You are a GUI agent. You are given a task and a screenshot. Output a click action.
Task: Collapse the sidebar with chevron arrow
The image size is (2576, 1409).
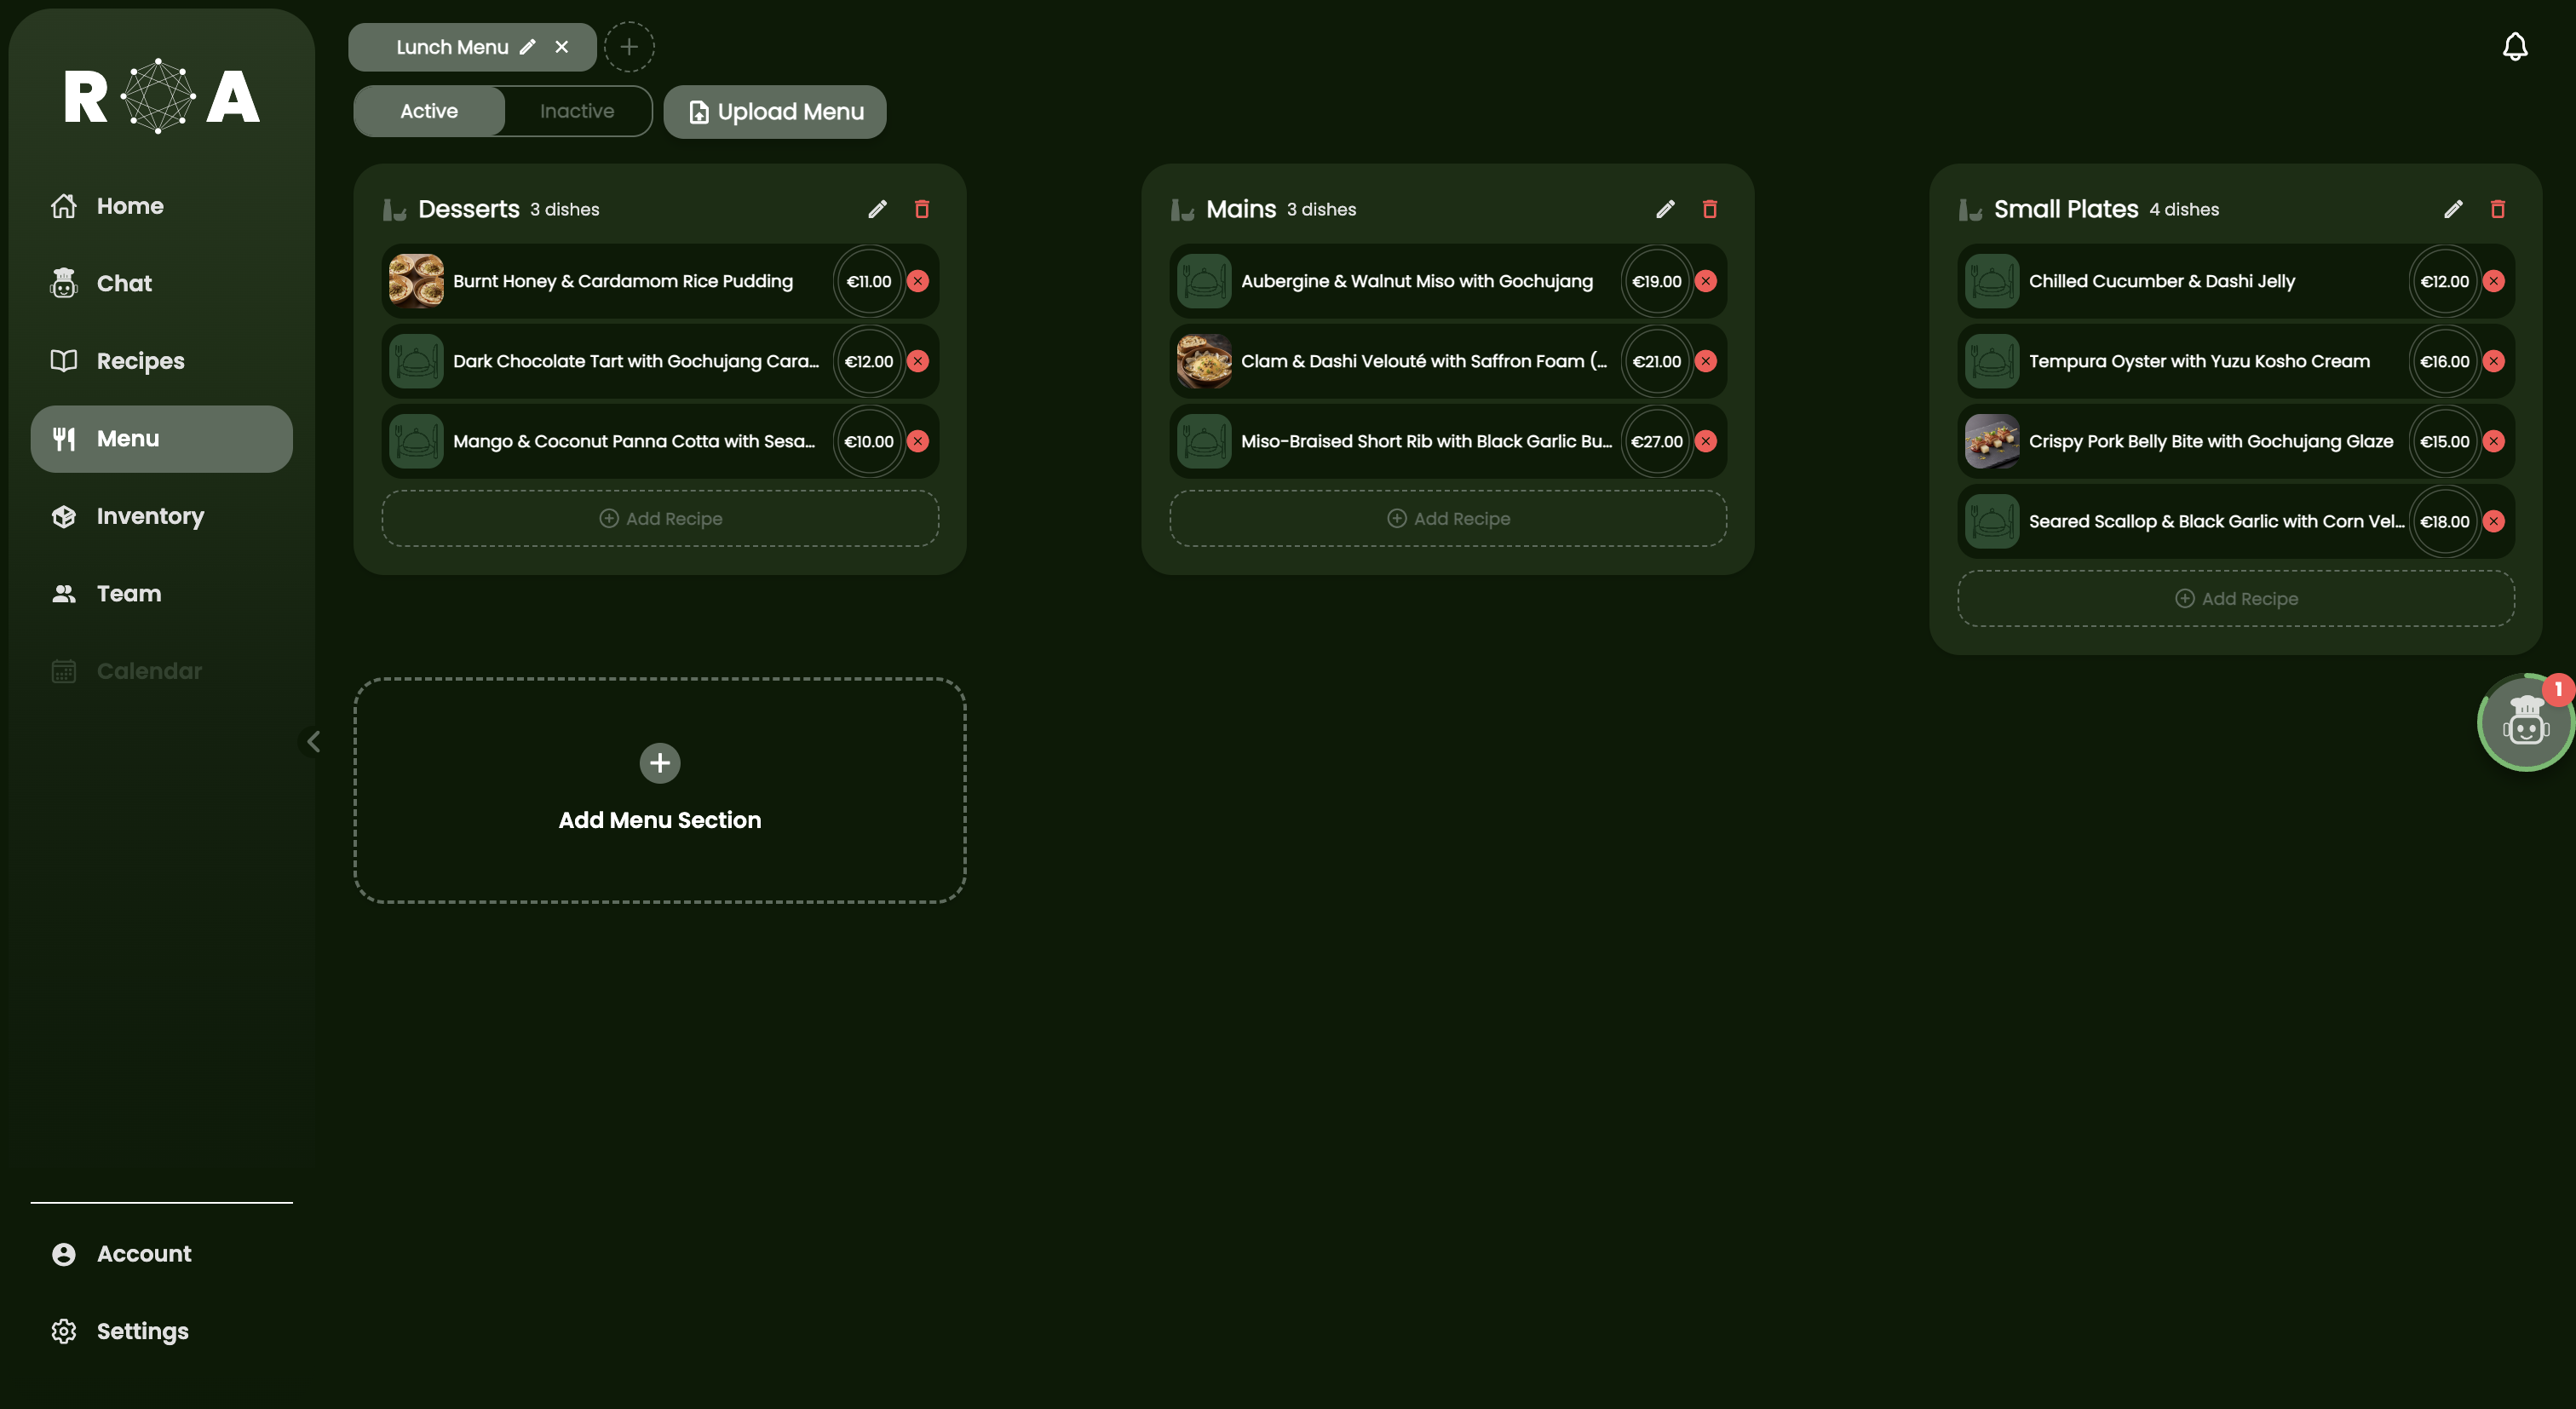point(313,741)
